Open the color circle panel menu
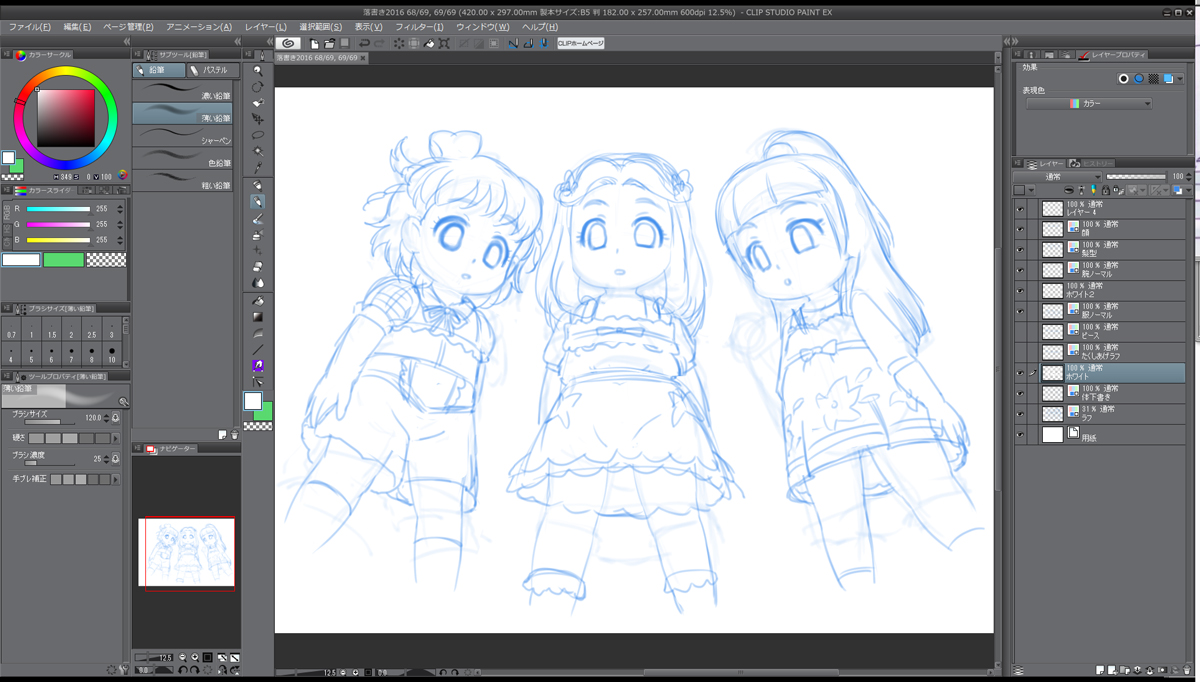 [x=8, y=56]
